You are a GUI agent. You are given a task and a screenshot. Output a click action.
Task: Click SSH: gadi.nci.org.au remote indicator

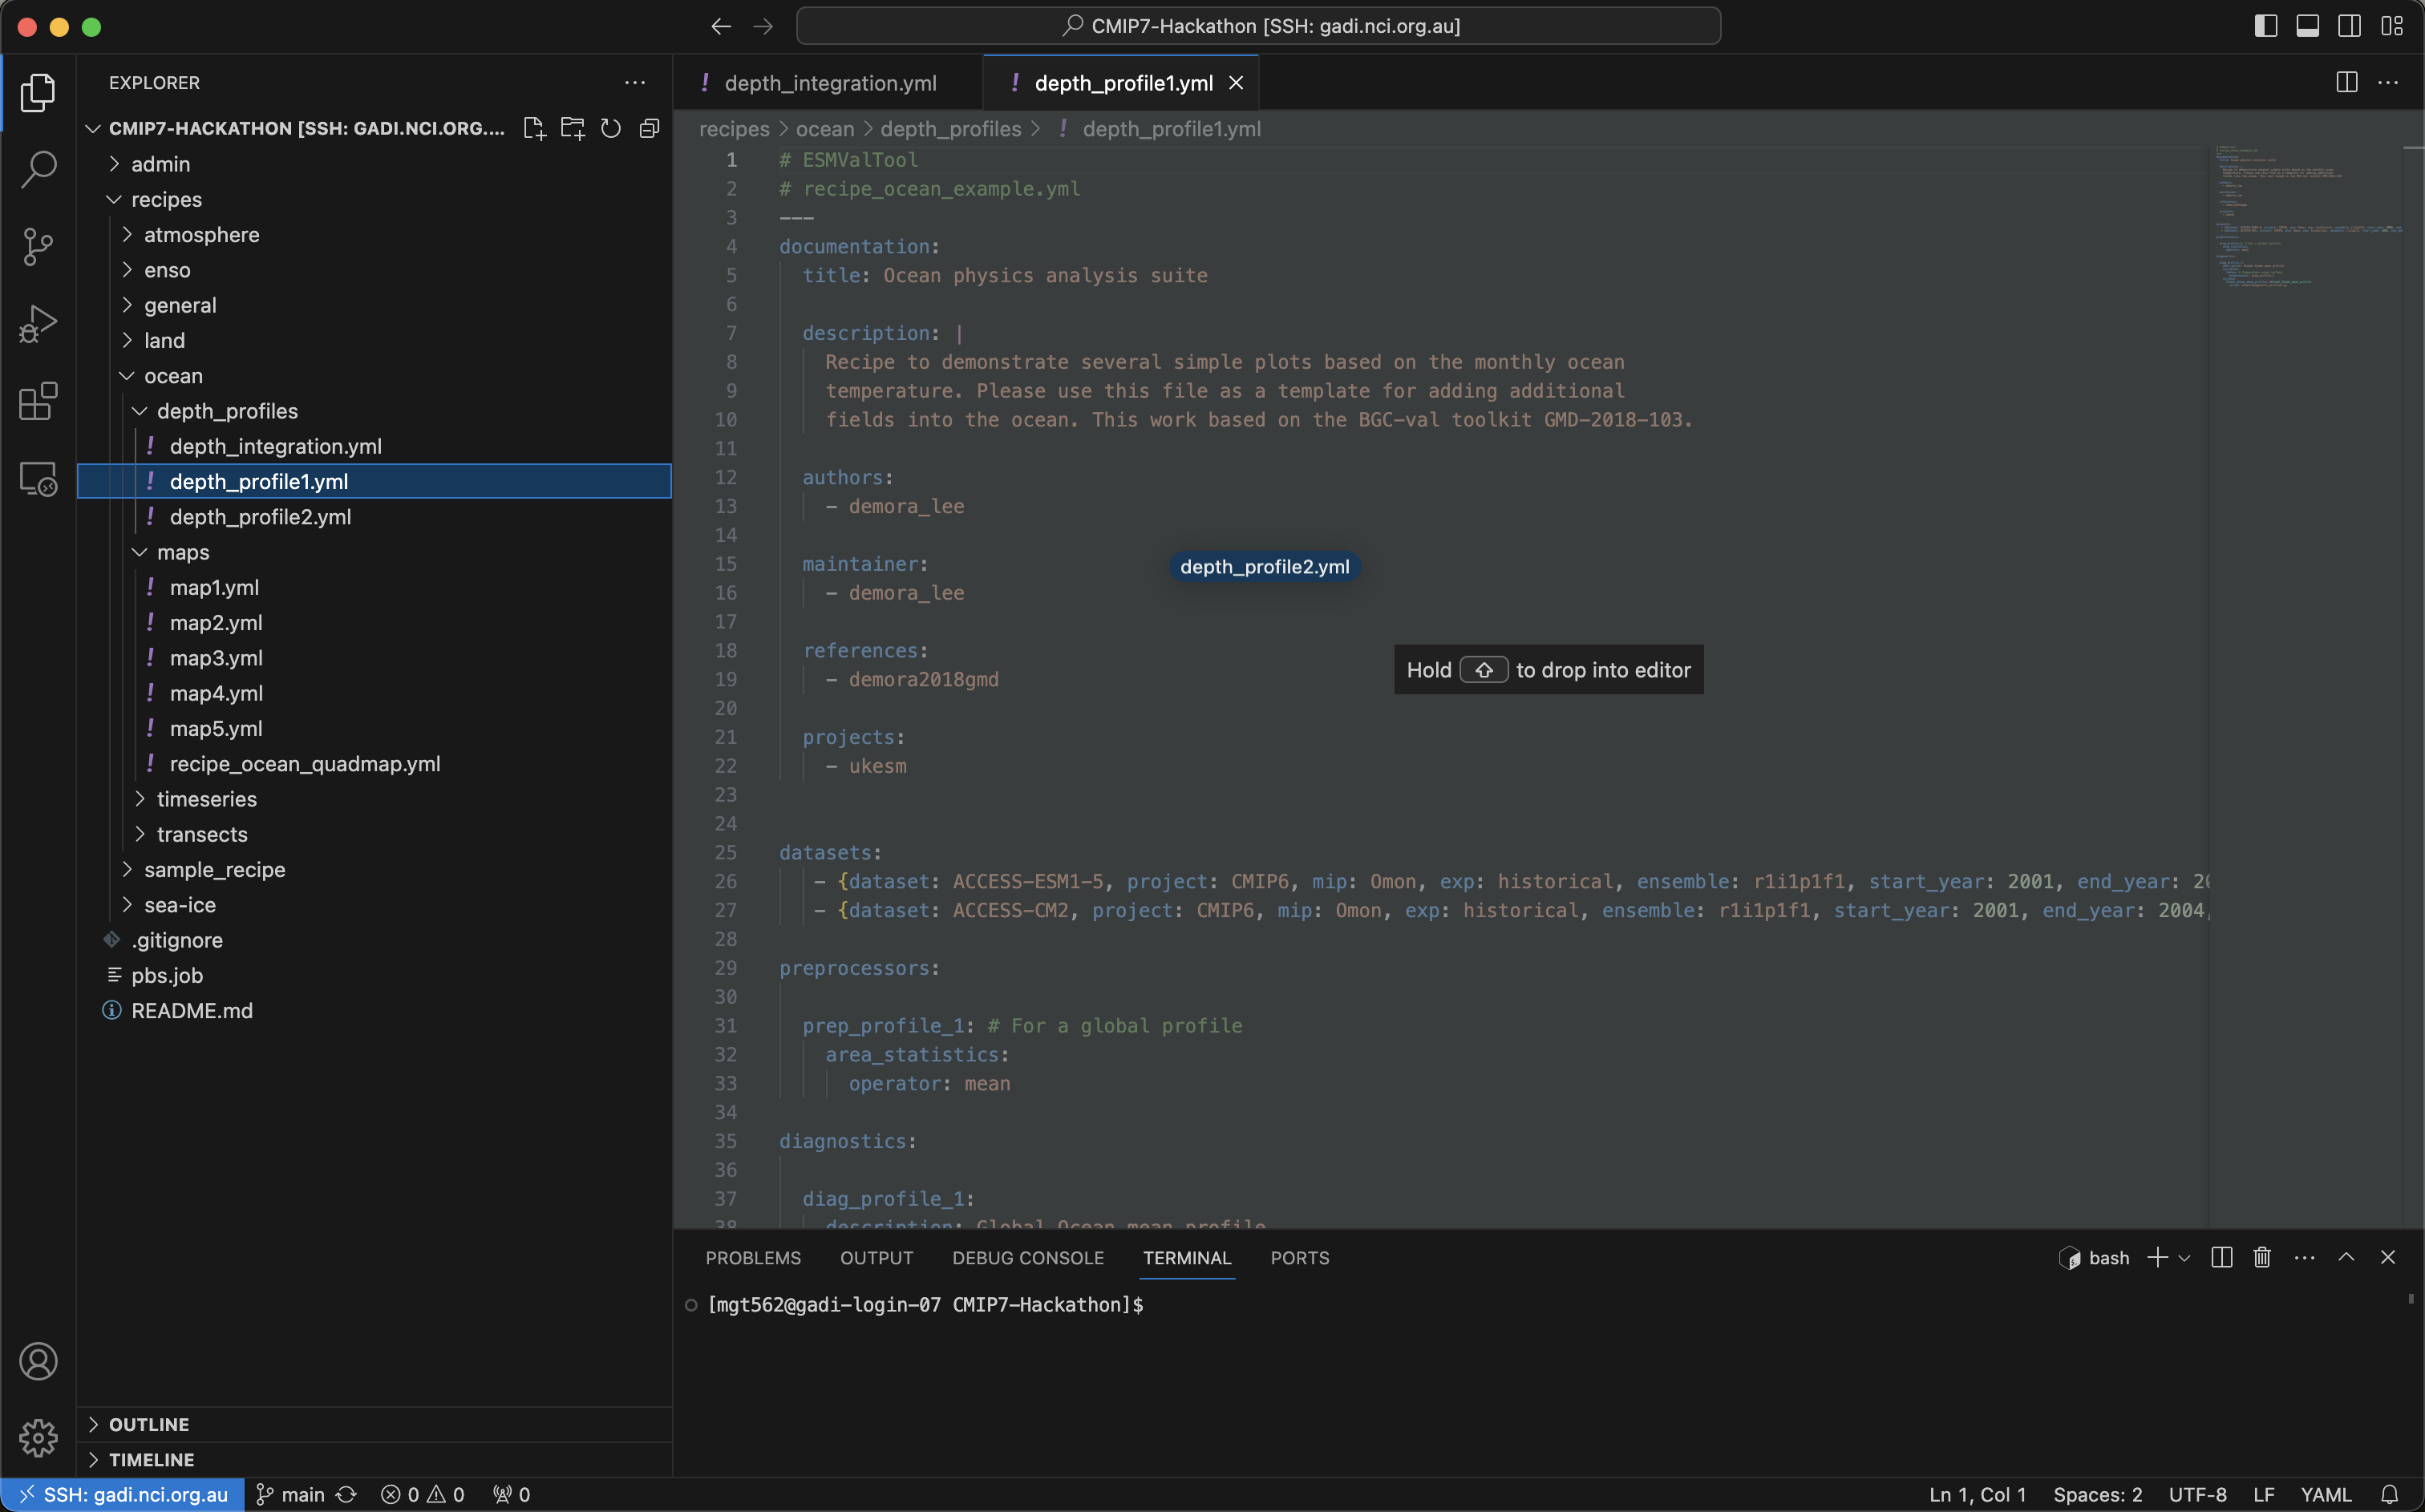[122, 1495]
